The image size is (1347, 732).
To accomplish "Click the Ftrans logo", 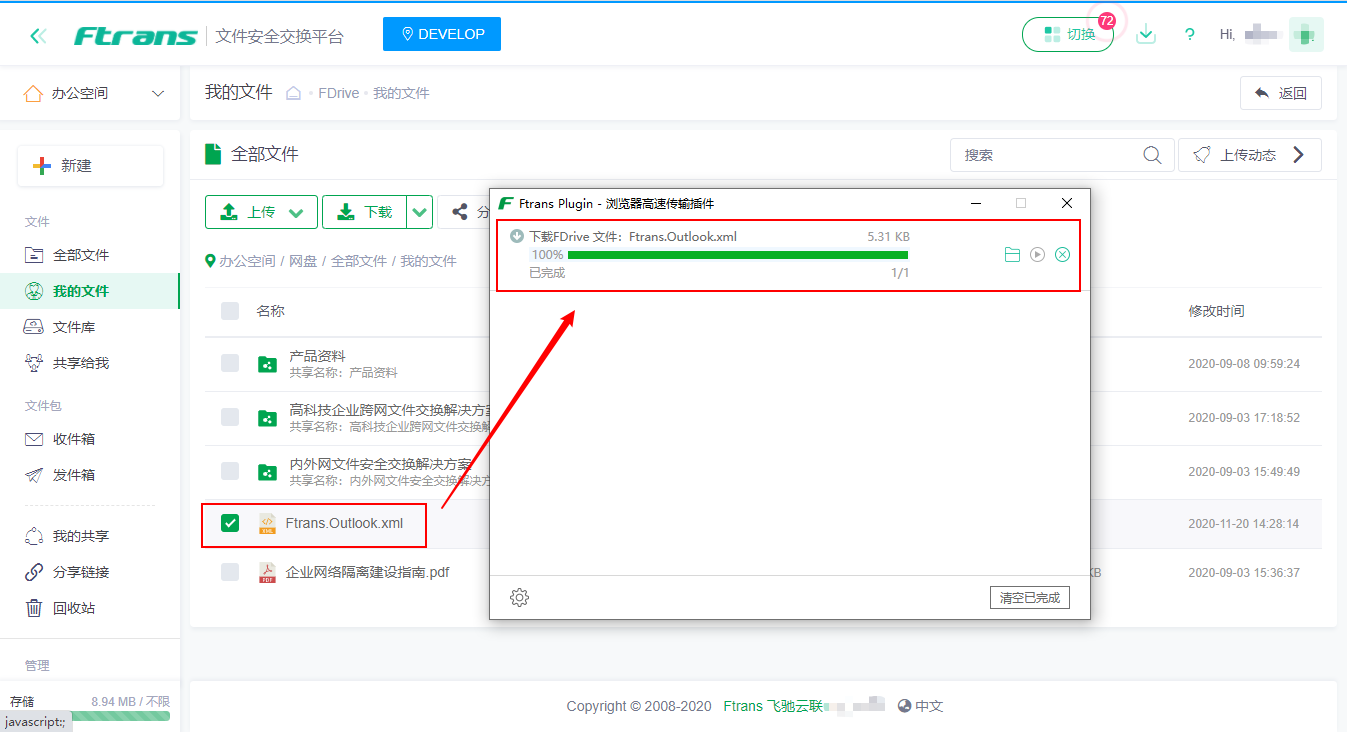I will tap(136, 36).
